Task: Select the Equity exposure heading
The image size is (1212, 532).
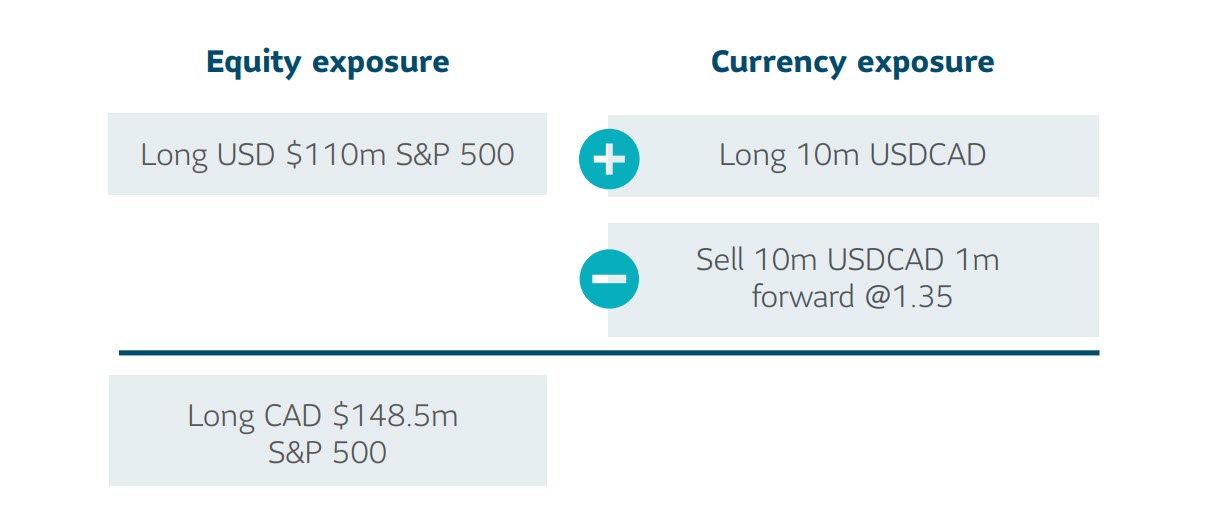Action: (328, 62)
